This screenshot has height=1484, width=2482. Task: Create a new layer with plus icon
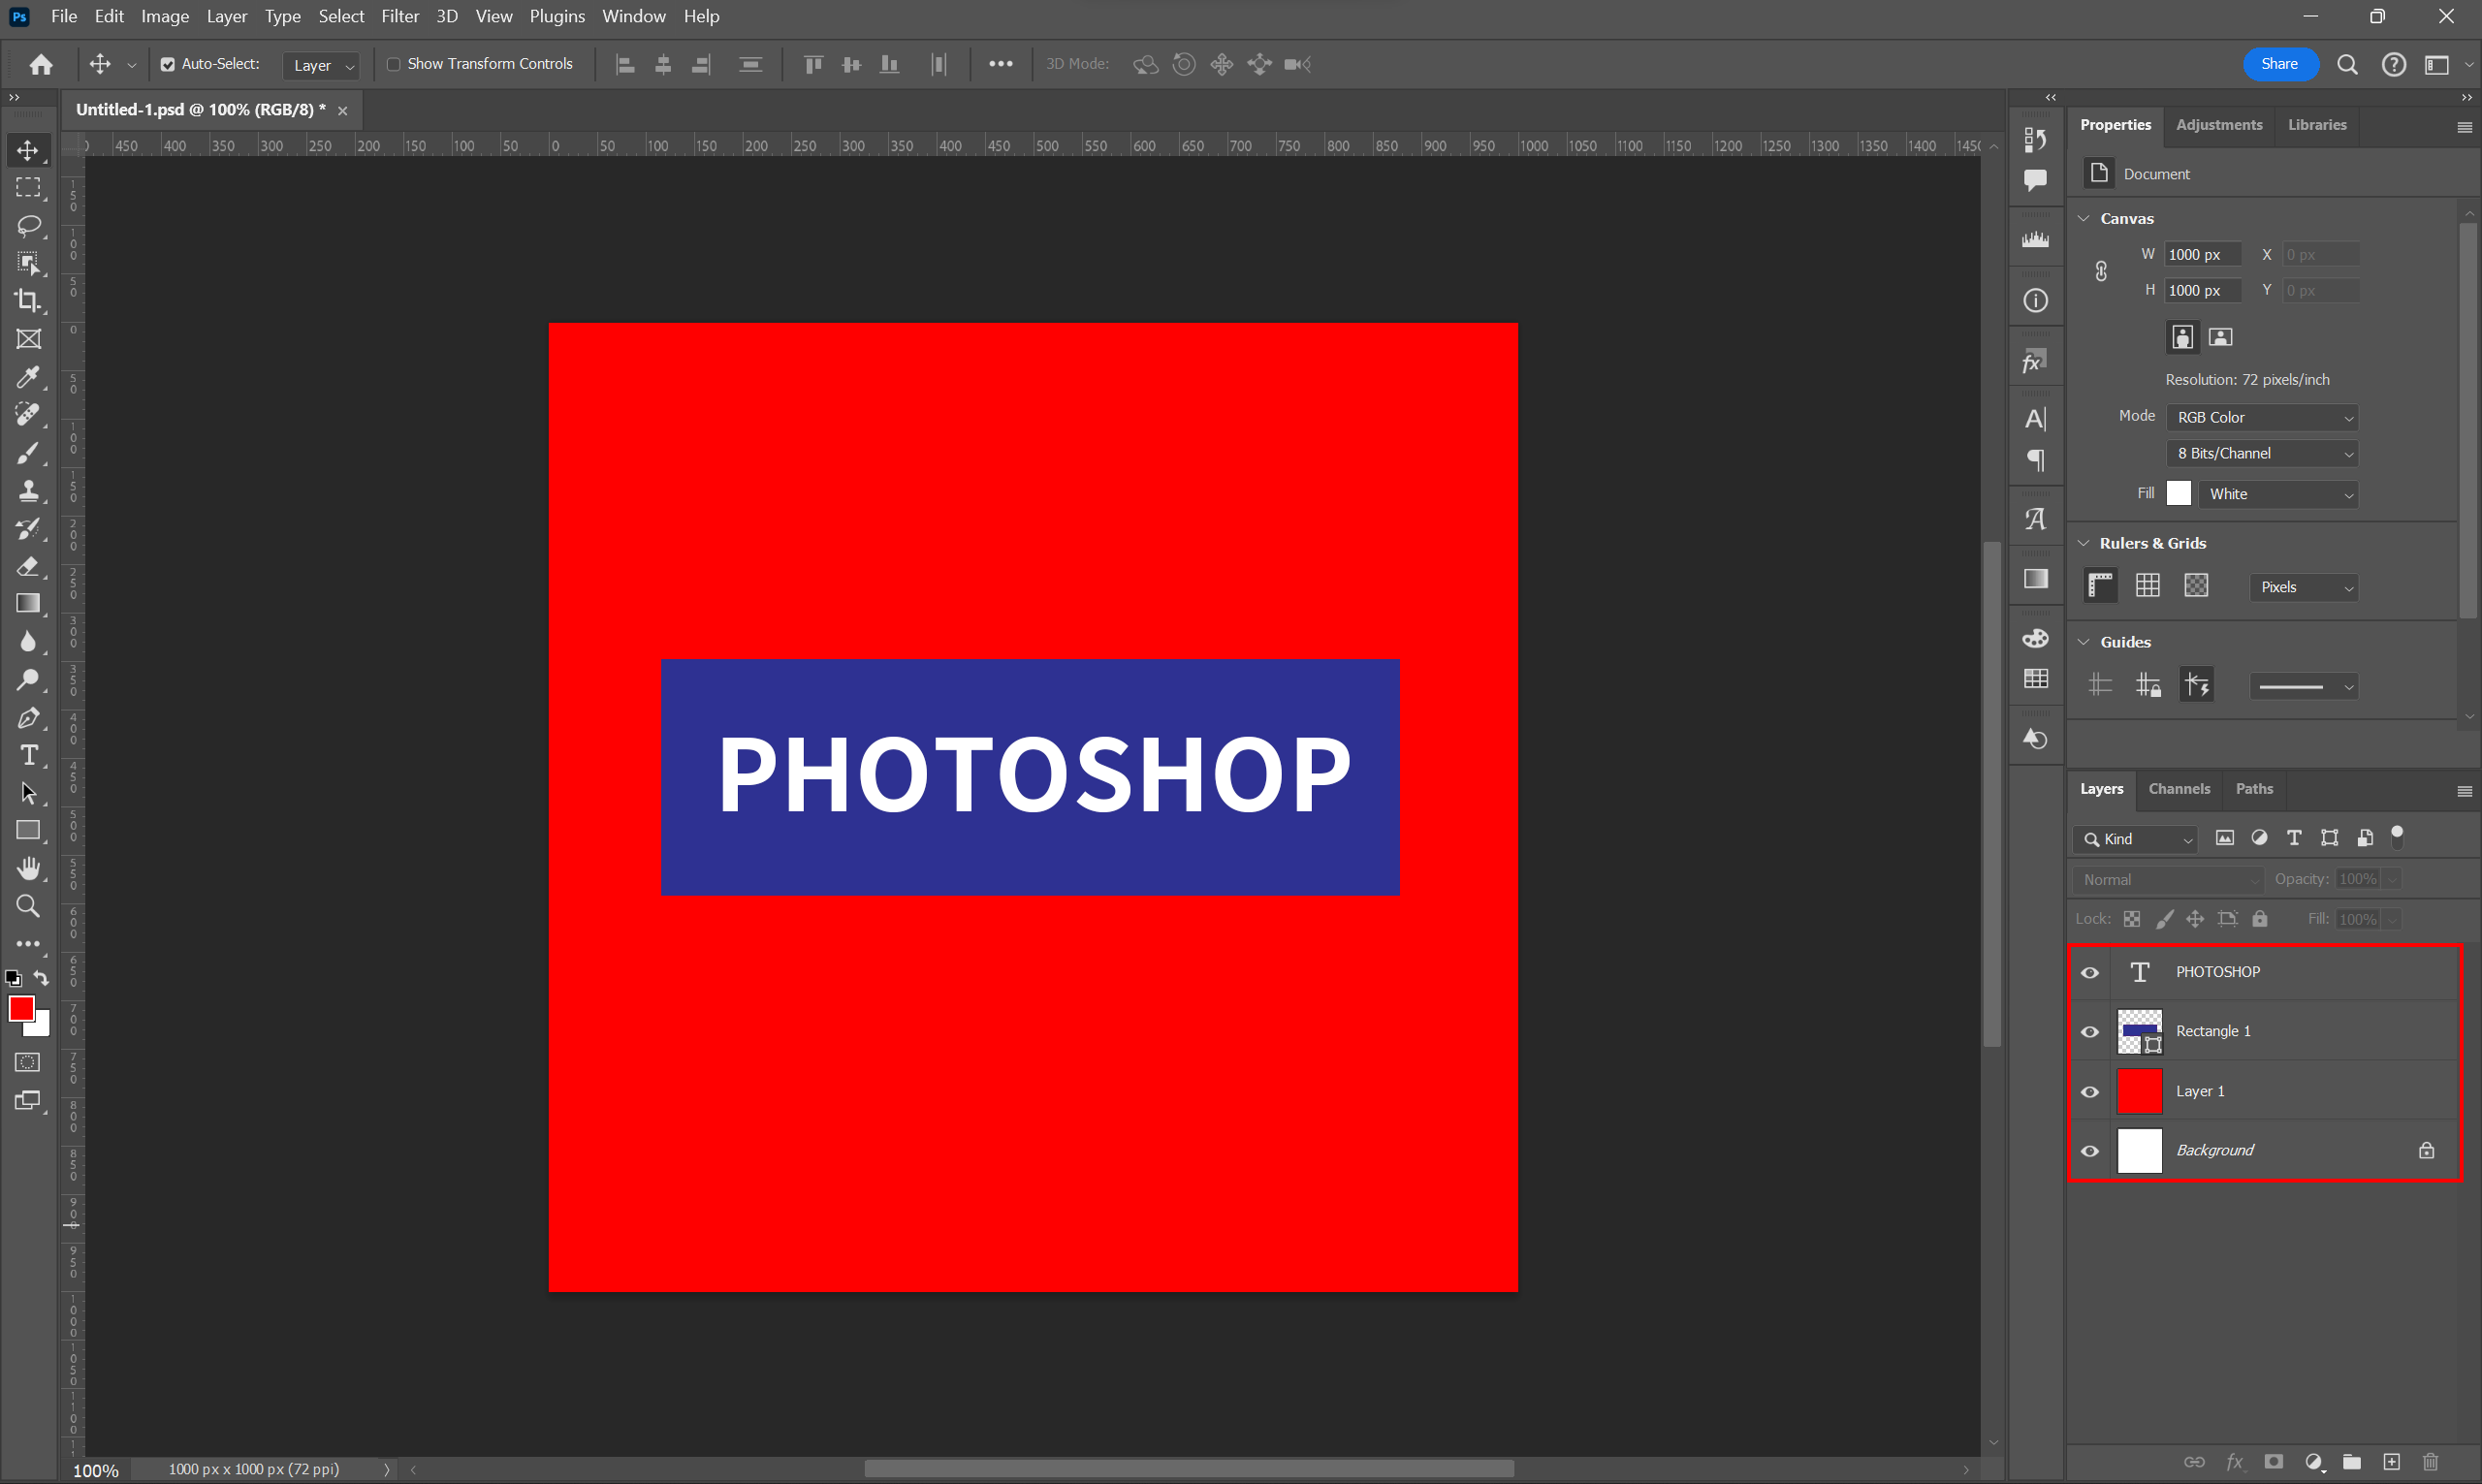pyautogui.click(x=2391, y=1462)
